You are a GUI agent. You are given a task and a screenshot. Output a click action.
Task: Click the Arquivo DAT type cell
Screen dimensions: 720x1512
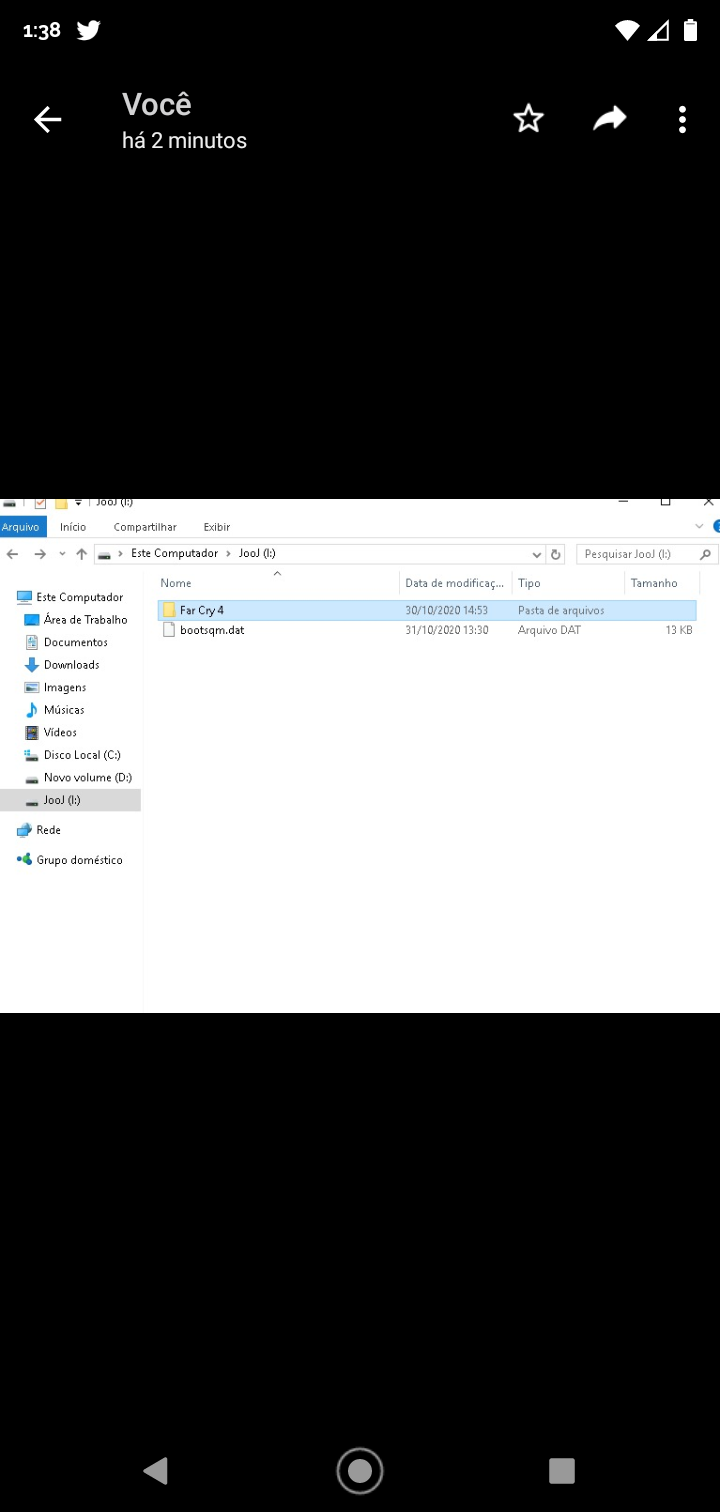coord(549,630)
